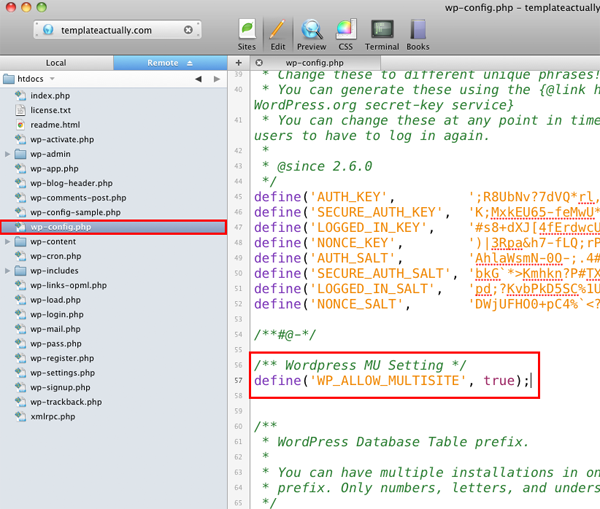600x509 pixels.
Task: Click the index.php file icon
Action: [20, 96]
